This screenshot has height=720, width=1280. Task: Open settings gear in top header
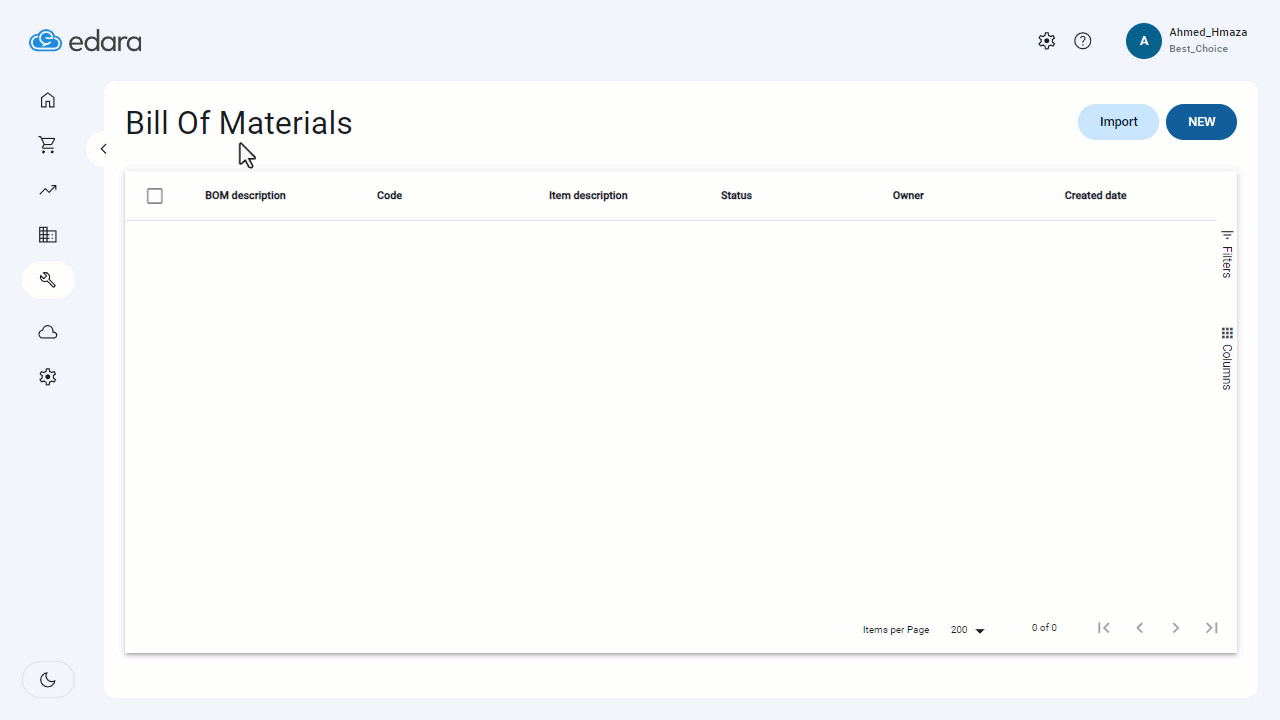(1046, 41)
